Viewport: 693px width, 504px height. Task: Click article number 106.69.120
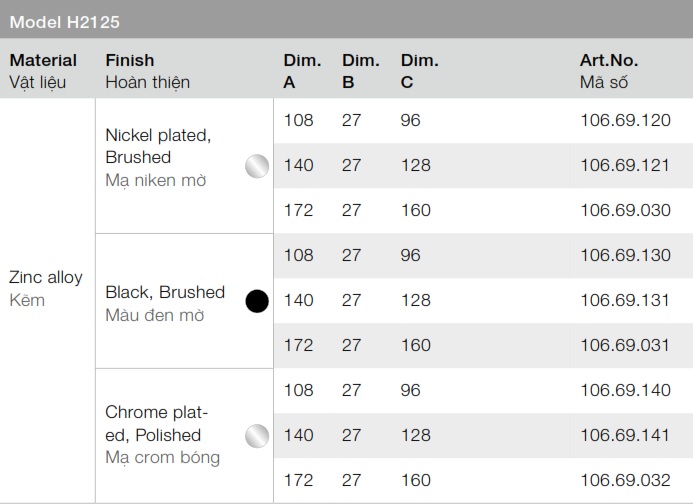tap(625, 121)
